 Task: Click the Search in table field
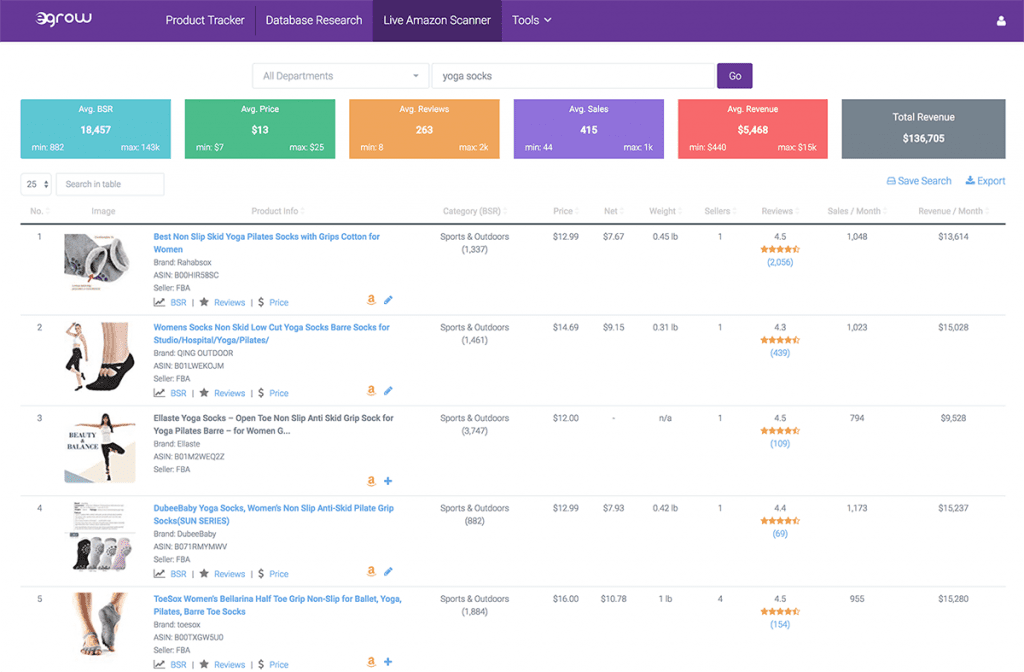point(110,184)
